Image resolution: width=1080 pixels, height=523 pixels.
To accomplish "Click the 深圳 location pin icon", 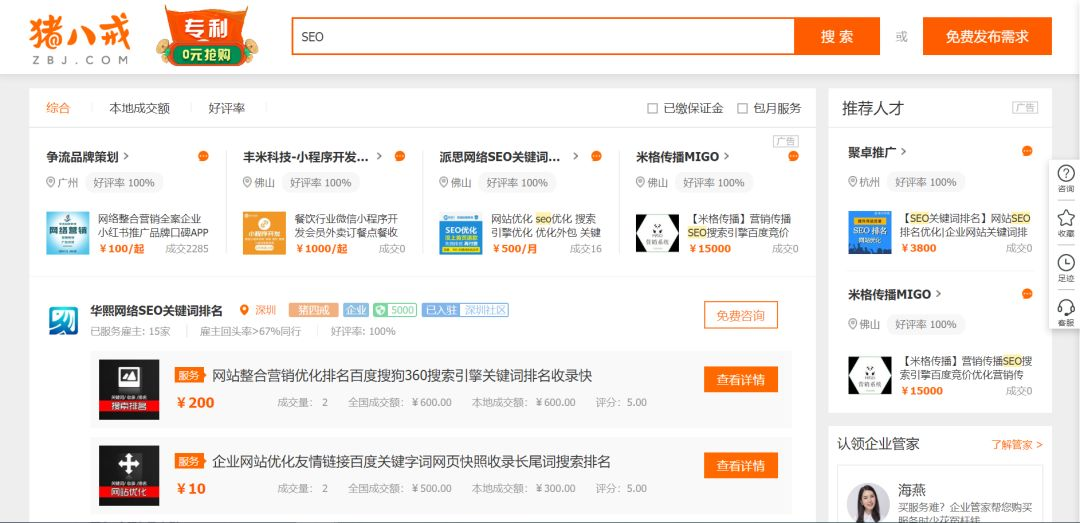I will (244, 310).
